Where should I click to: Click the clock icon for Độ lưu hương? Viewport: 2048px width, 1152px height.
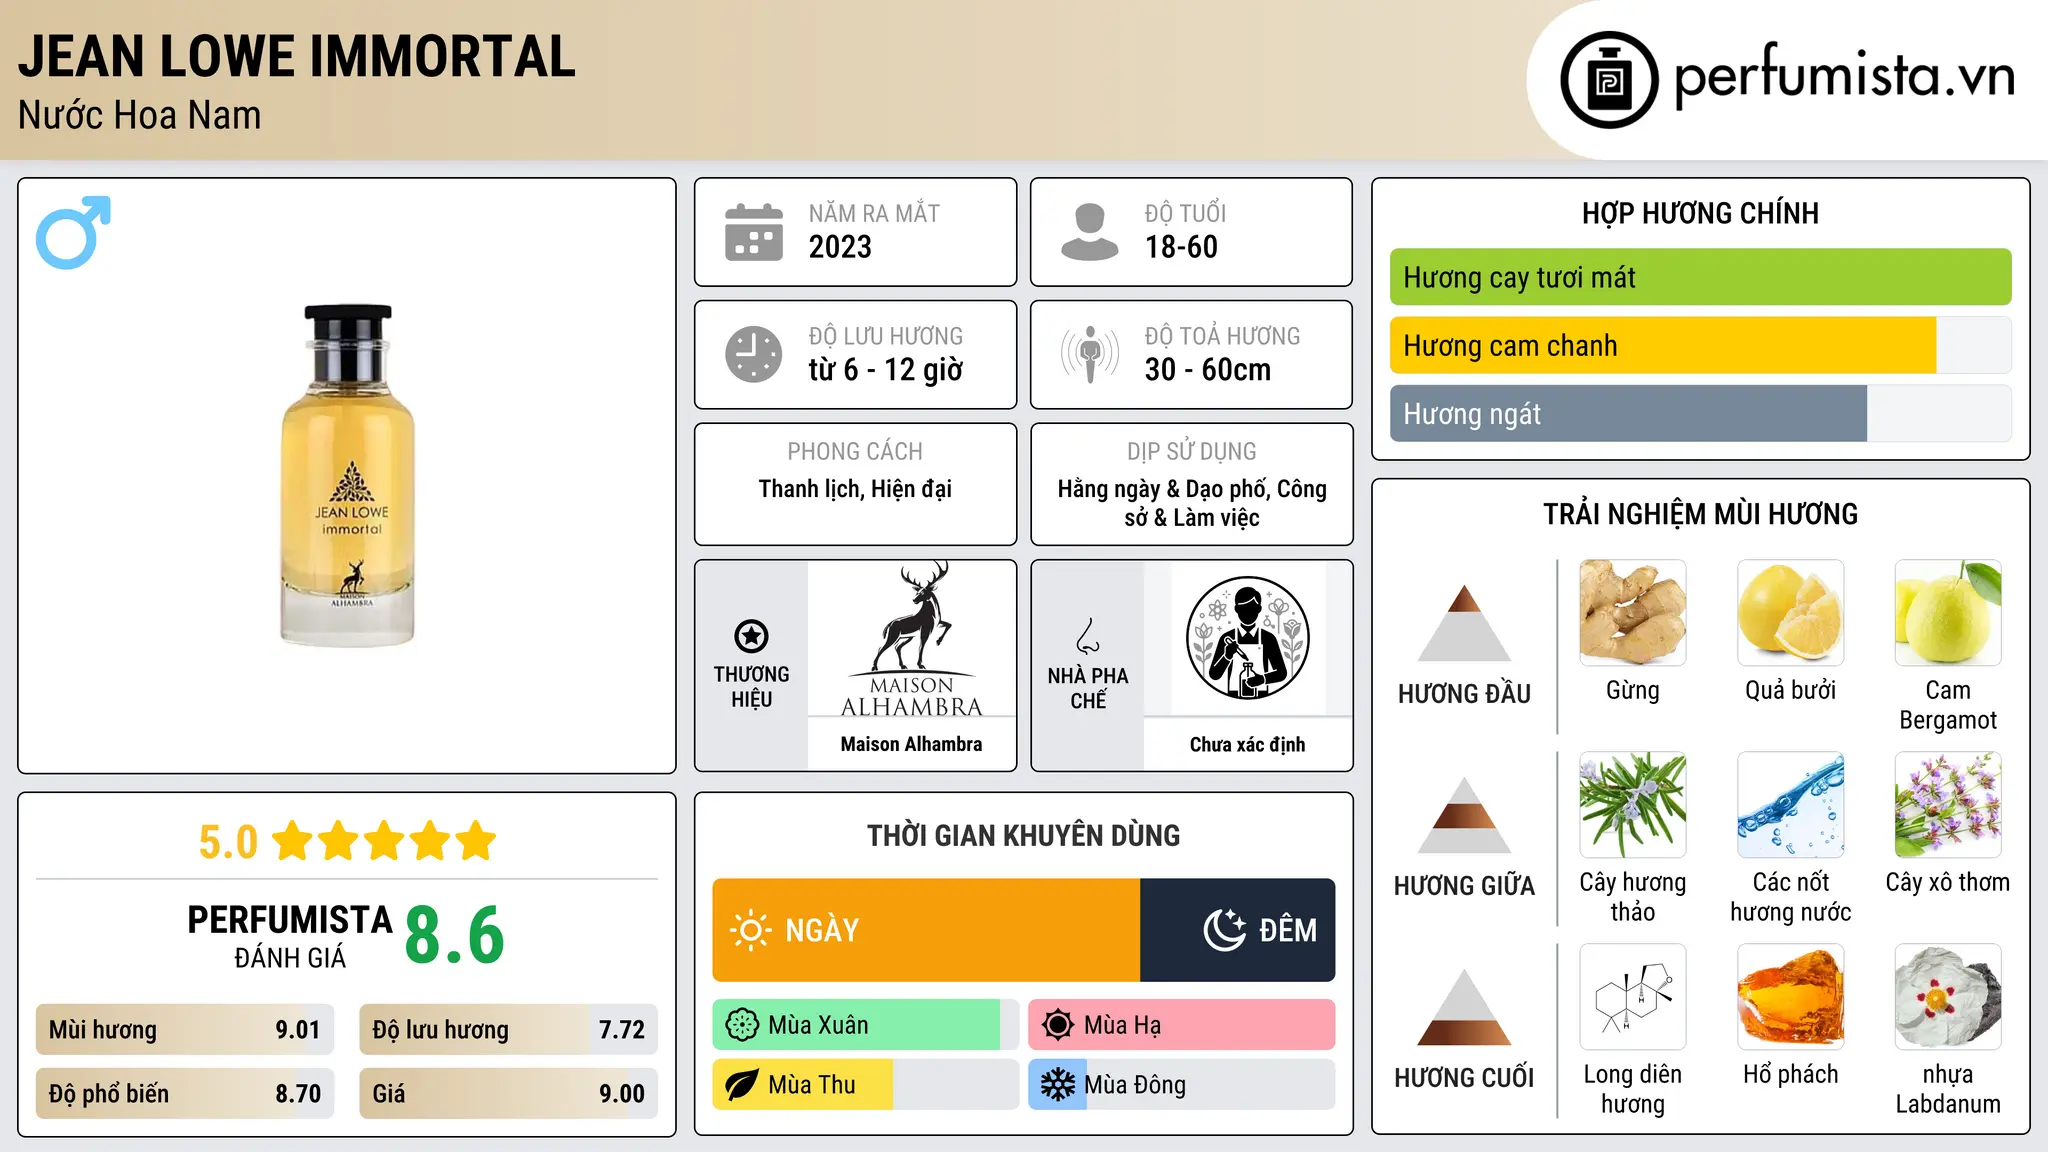pos(754,354)
